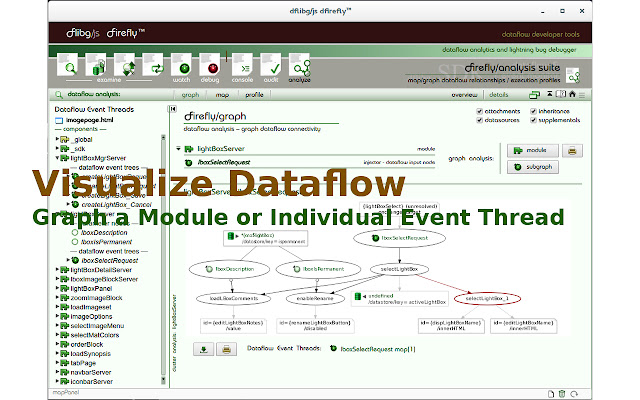Select the analyze graph tool icon

(300, 65)
